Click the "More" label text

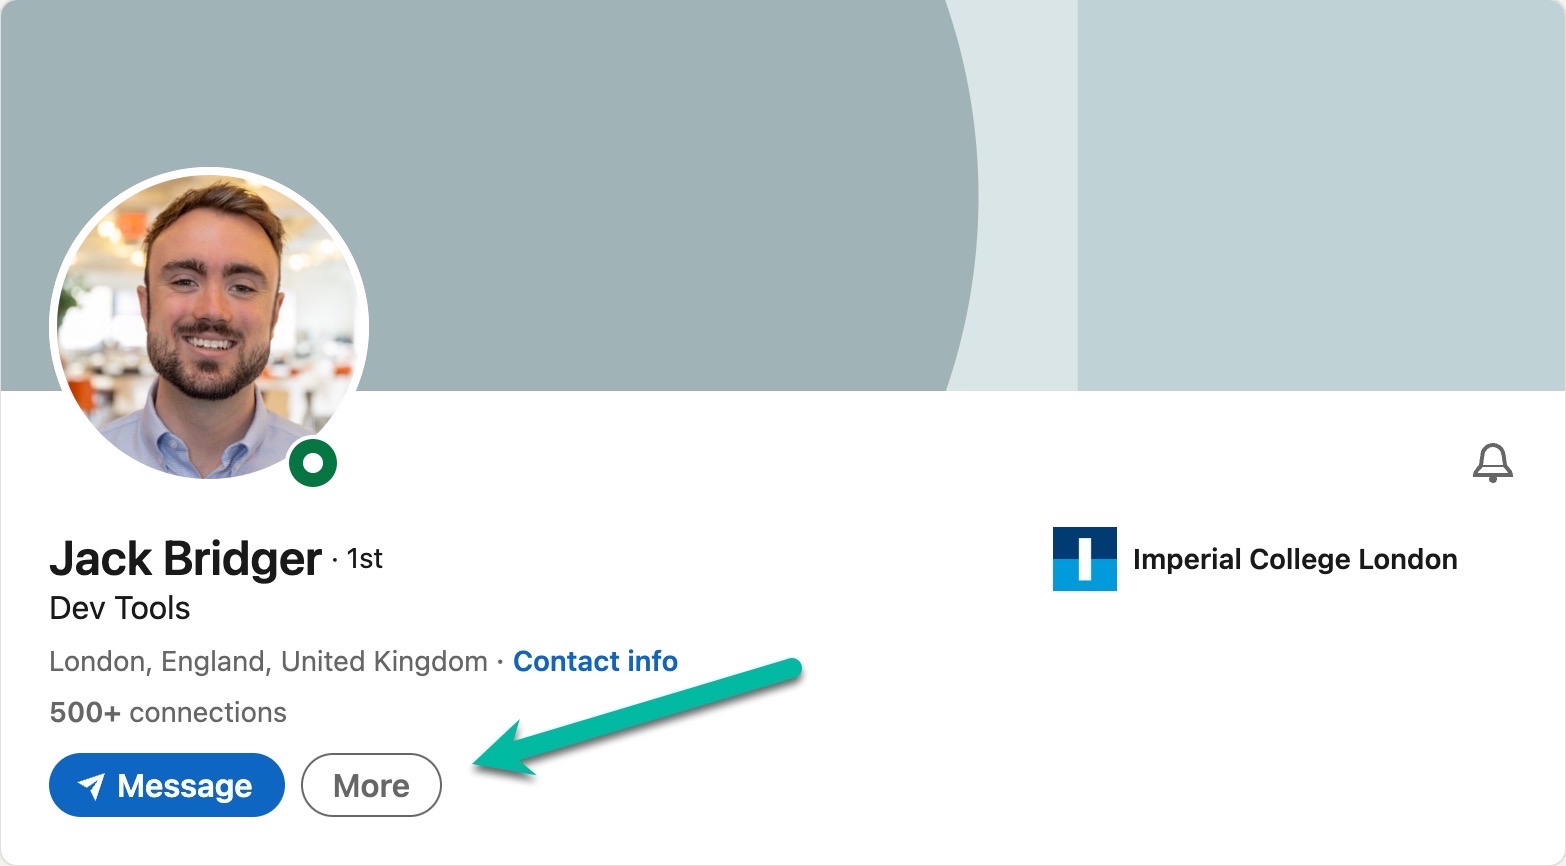371,786
